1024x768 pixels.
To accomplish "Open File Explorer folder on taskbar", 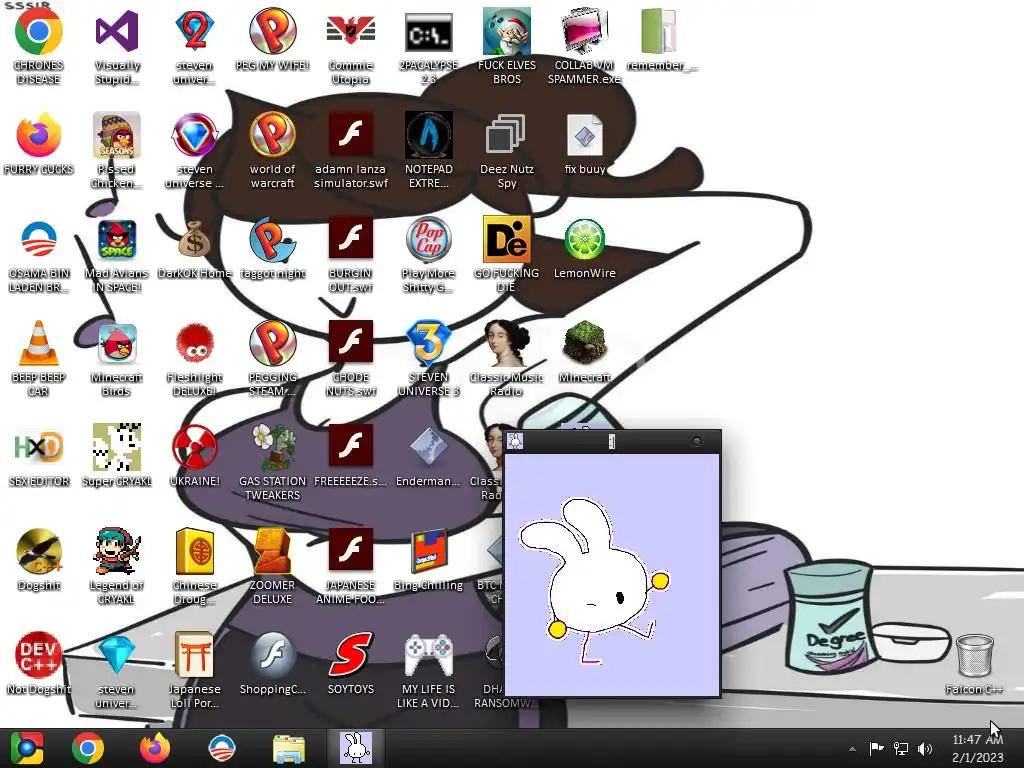I will click(x=288, y=749).
